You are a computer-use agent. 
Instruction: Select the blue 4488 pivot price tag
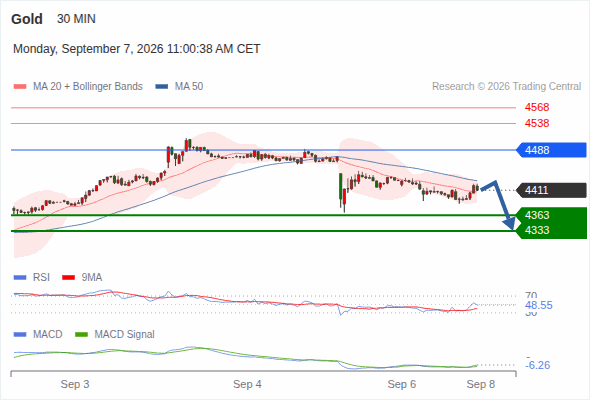tap(551, 150)
